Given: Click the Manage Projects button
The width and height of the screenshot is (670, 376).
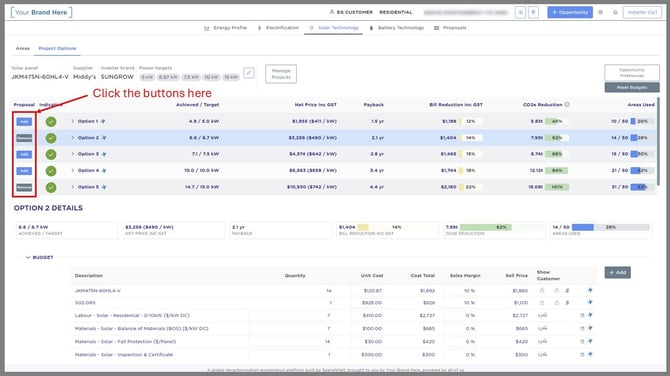Looking at the screenshot, I should 281,74.
